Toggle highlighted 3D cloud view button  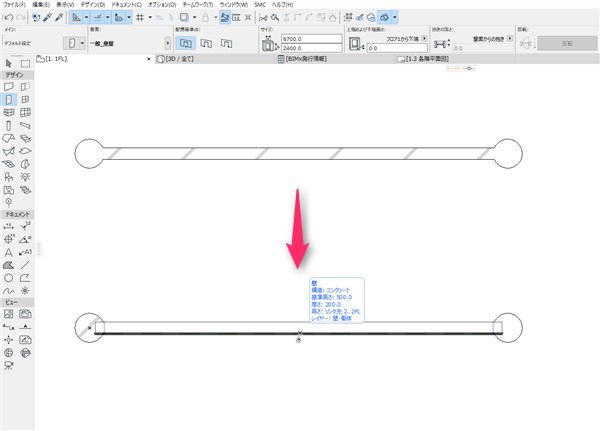(x=385, y=17)
